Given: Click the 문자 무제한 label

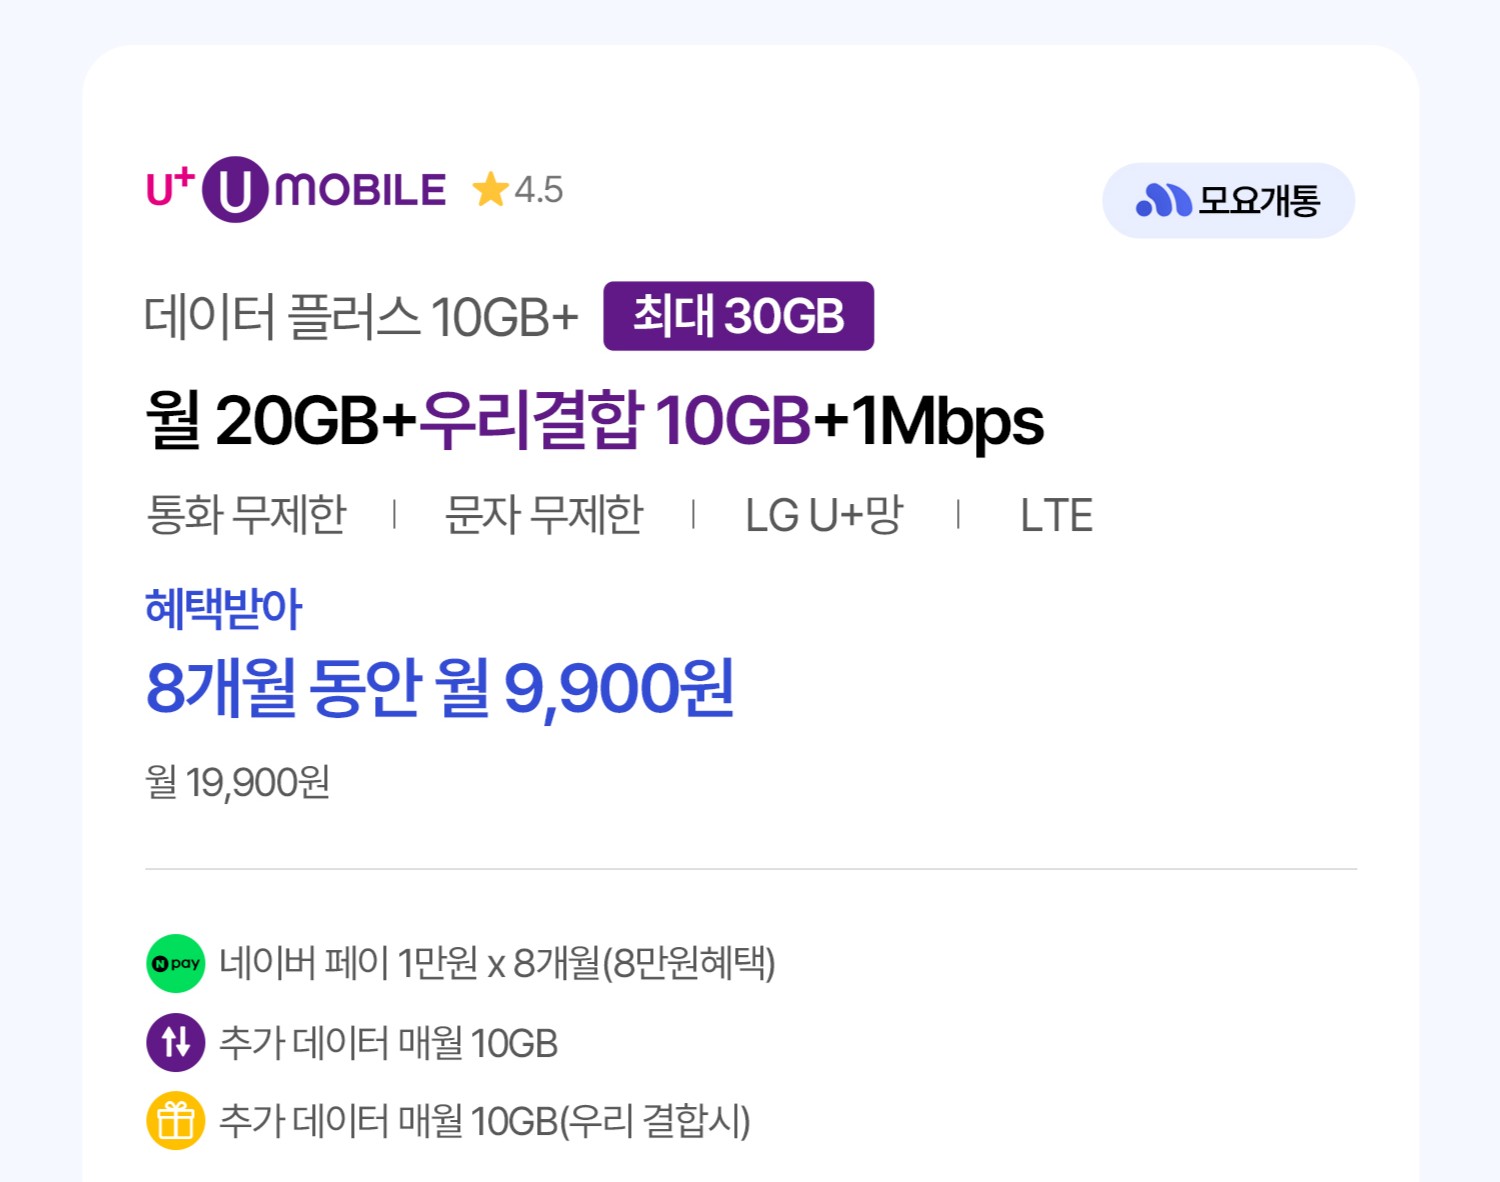Looking at the screenshot, I should click(544, 515).
